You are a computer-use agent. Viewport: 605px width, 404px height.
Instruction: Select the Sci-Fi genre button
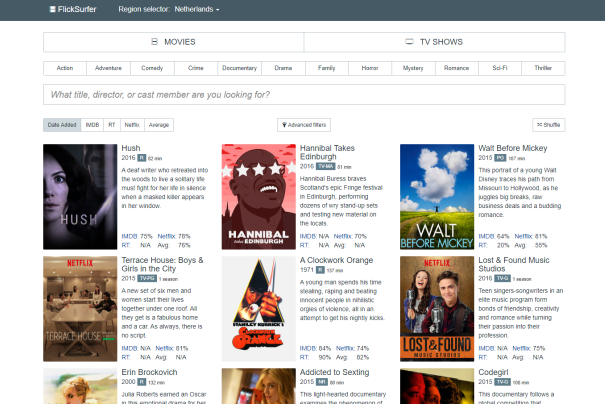point(500,68)
